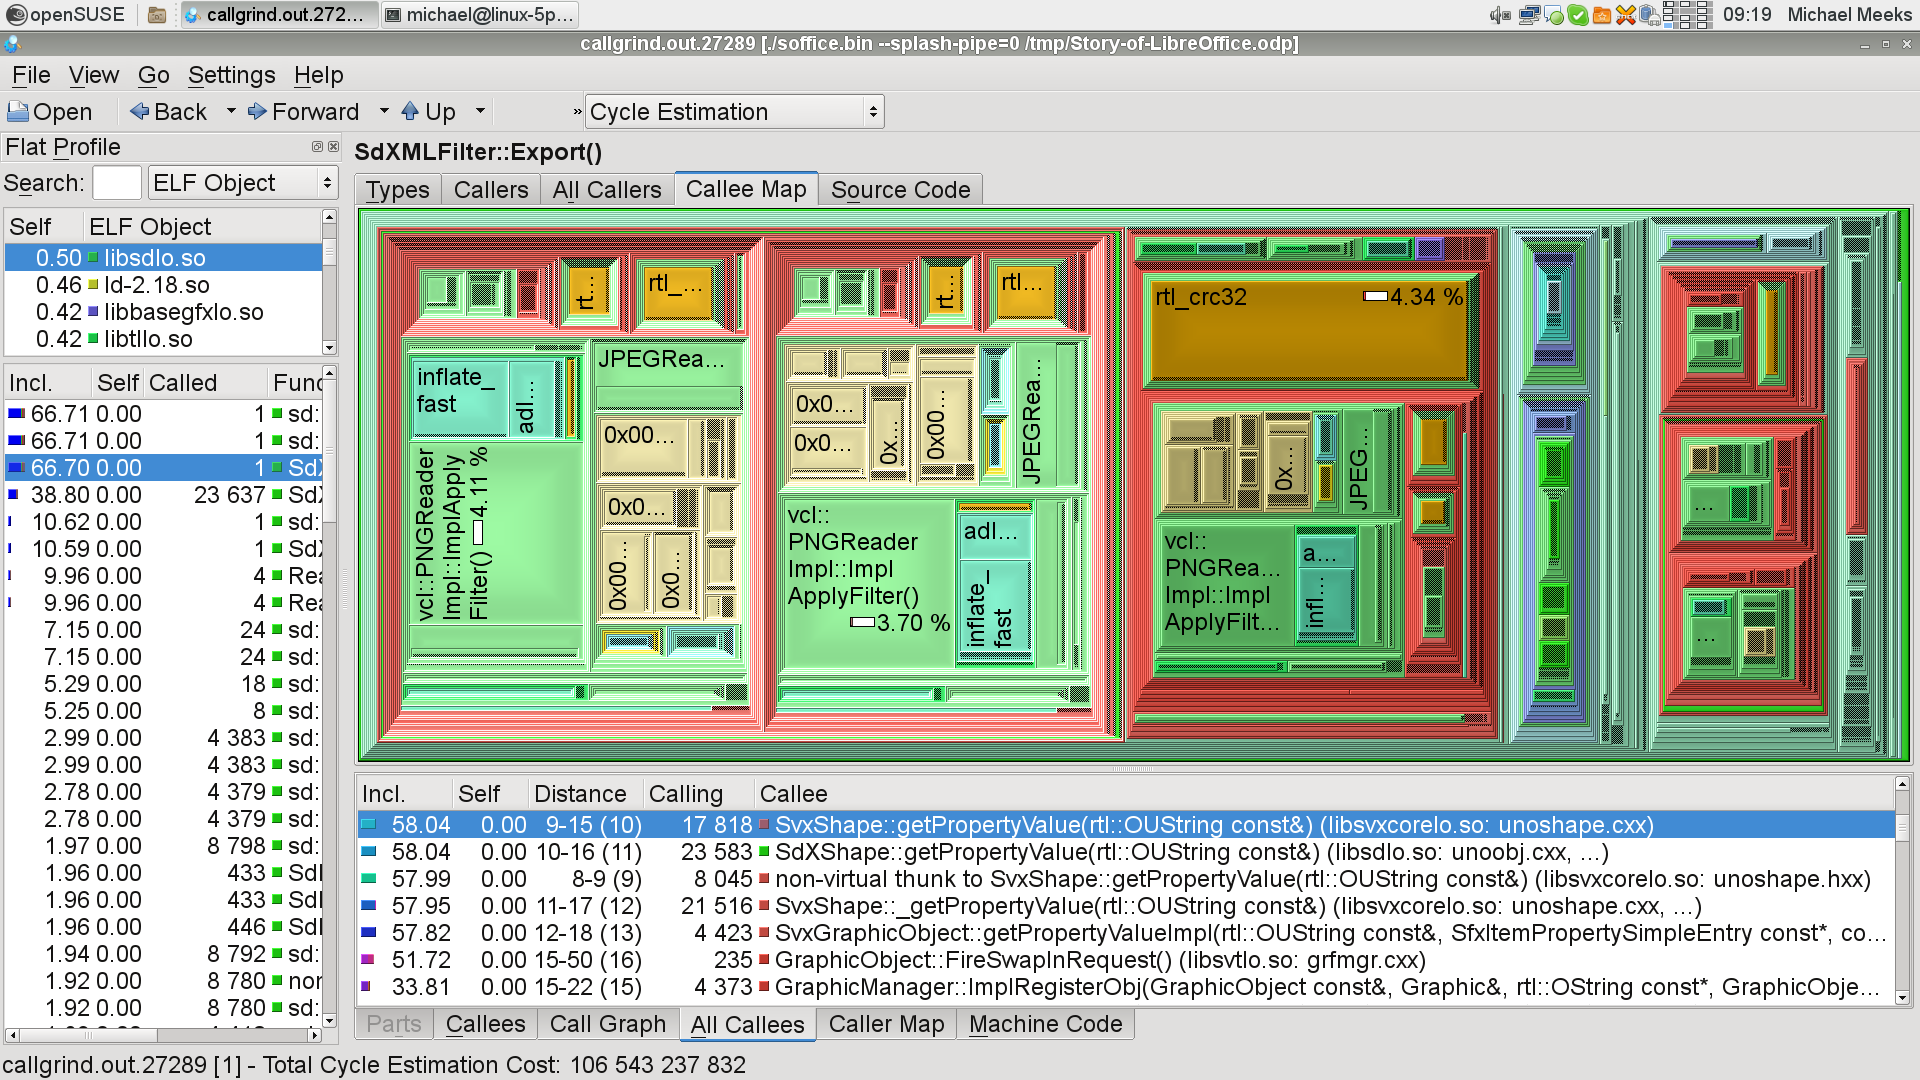Select libbasegfxlo.so in ELF object list
The image size is (1920, 1080).
[183, 312]
